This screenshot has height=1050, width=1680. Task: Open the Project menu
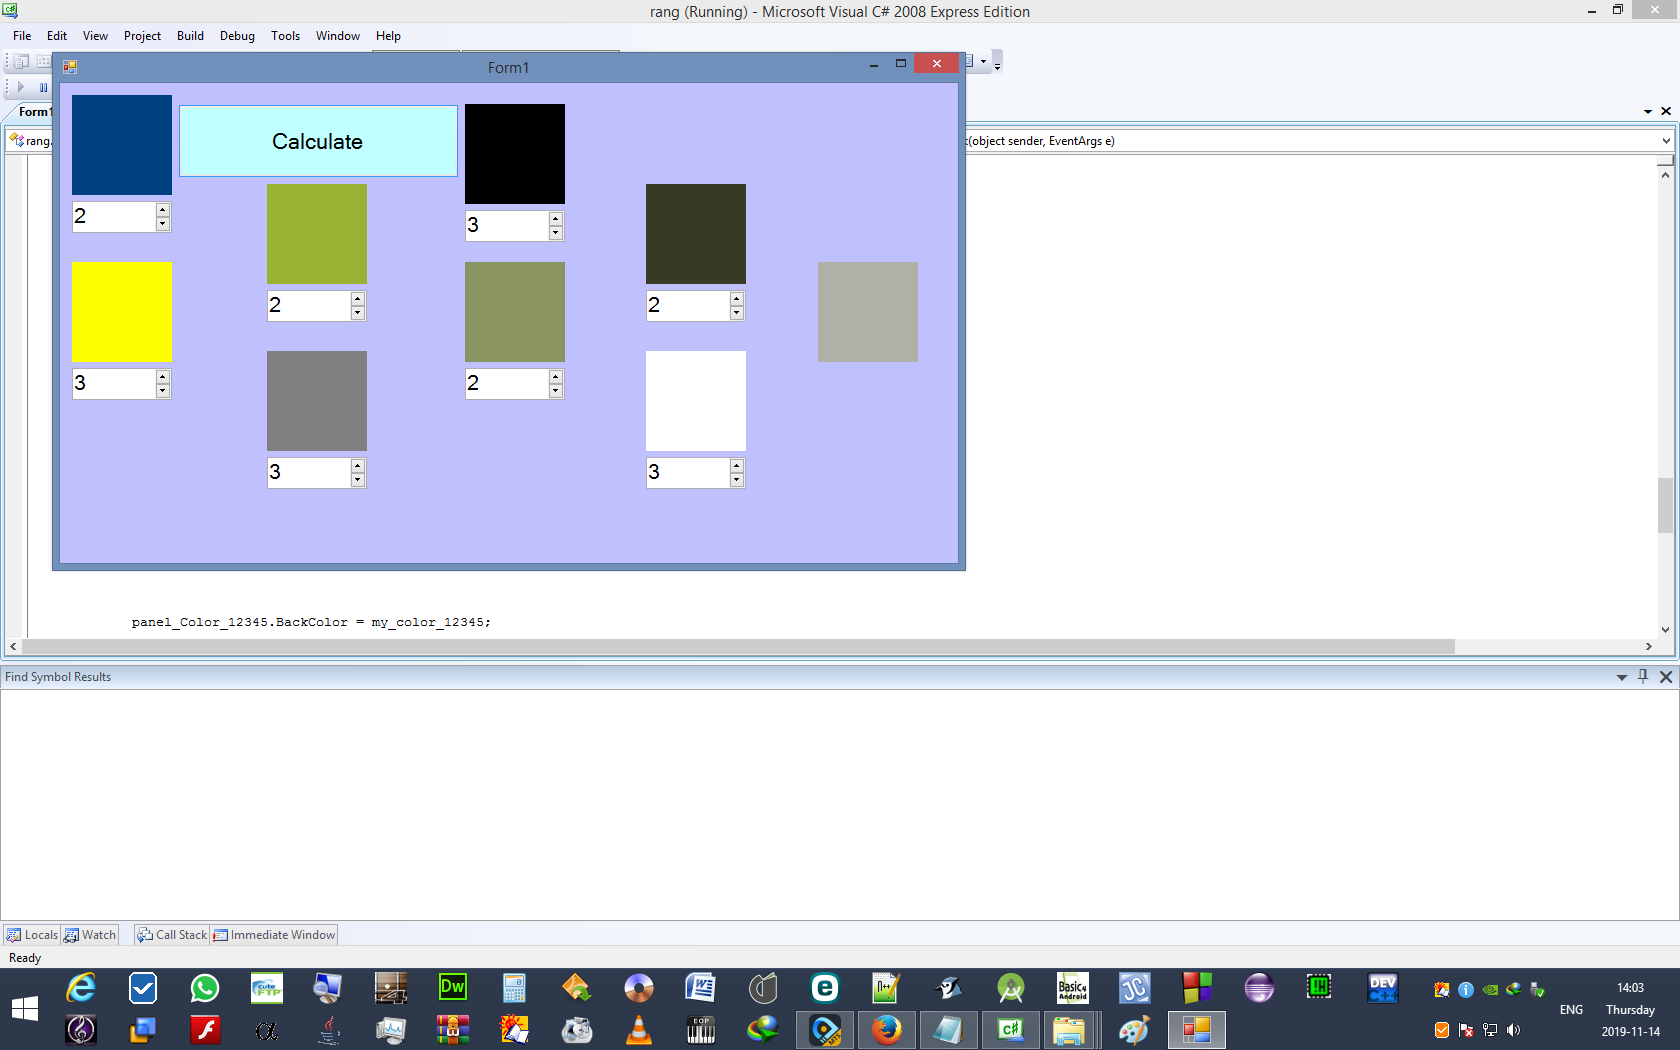(142, 36)
